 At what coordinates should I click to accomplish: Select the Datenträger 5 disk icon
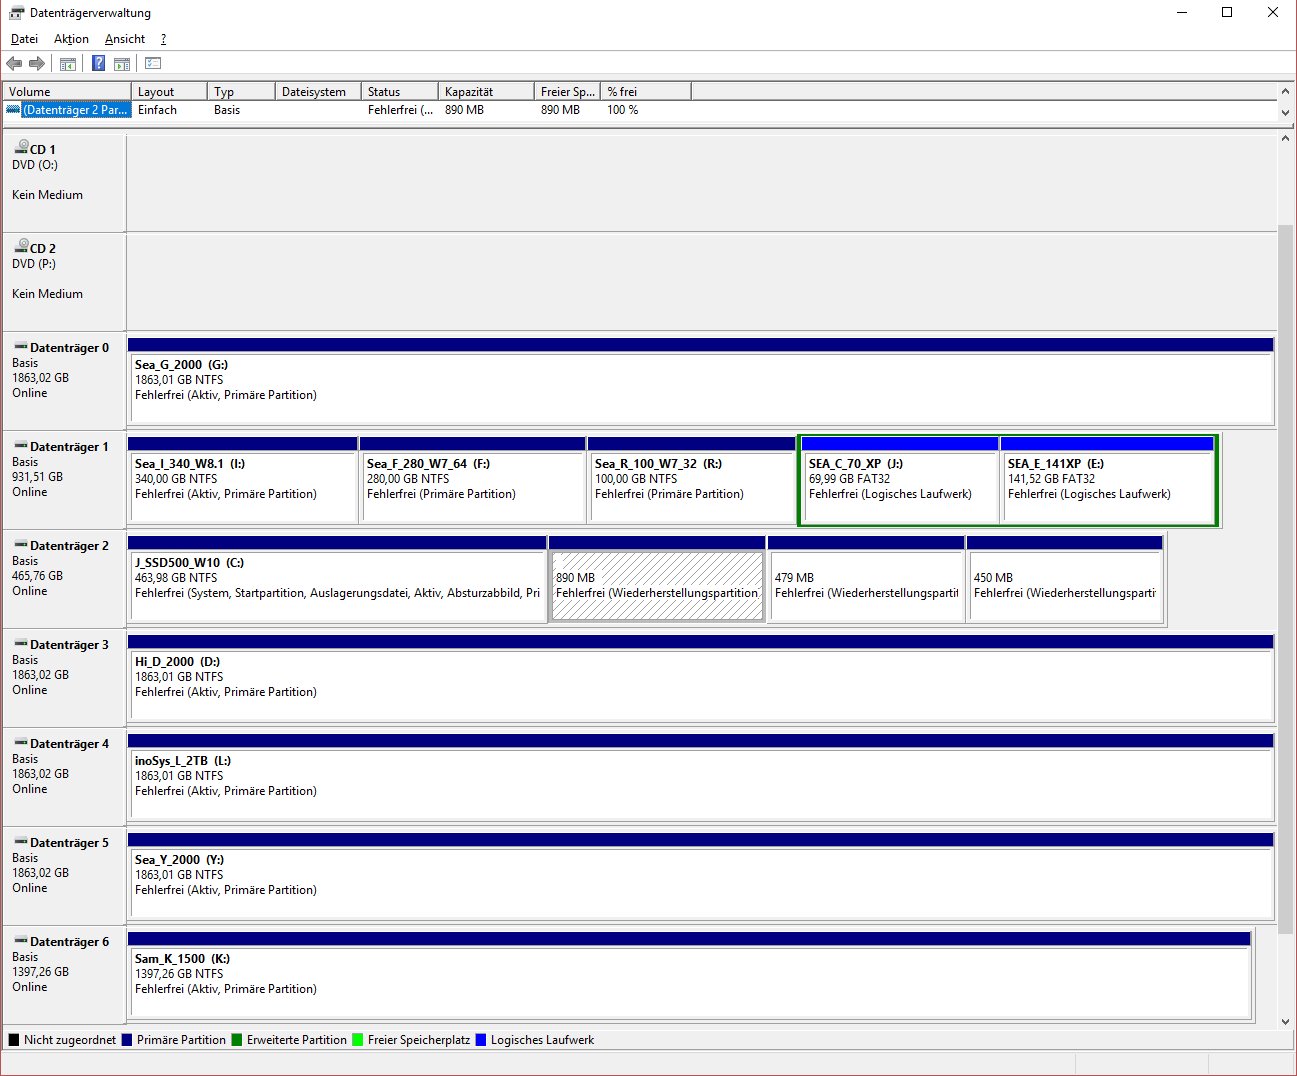click(21, 842)
